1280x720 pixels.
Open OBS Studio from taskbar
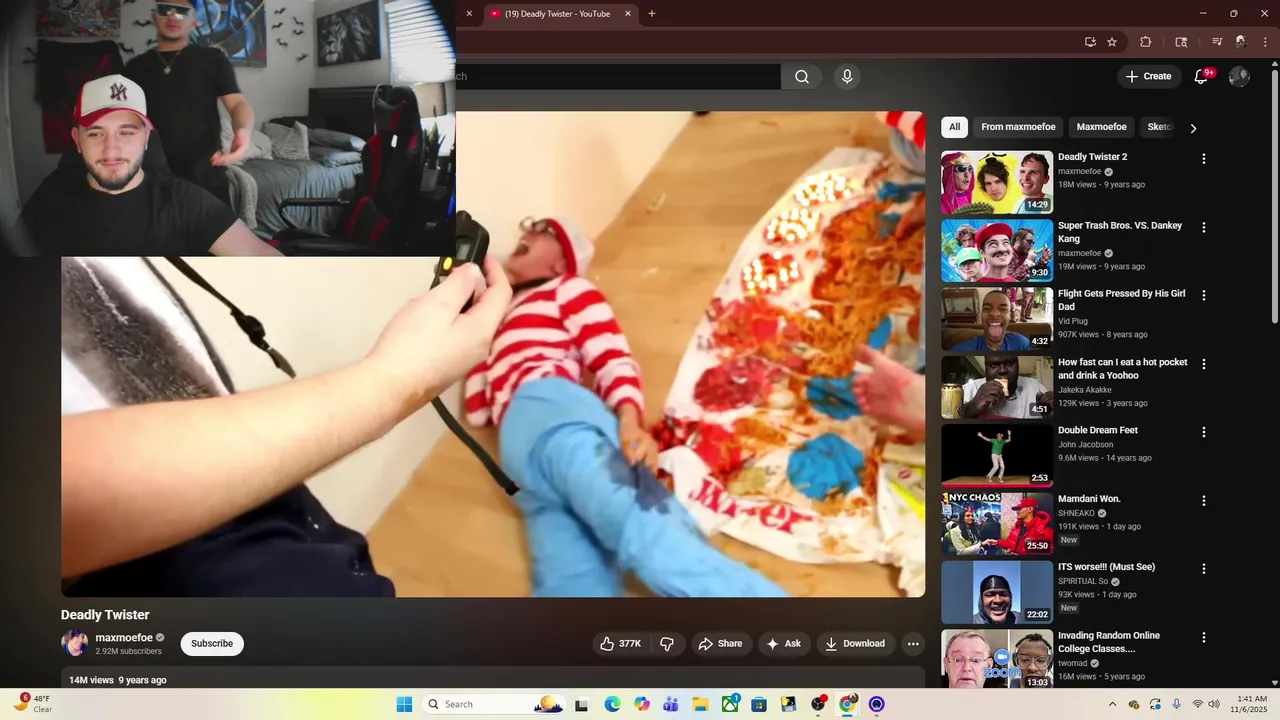pos(819,704)
